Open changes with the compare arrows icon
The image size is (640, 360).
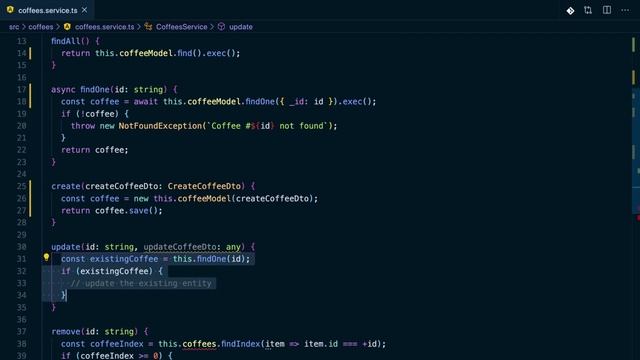click(588, 10)
